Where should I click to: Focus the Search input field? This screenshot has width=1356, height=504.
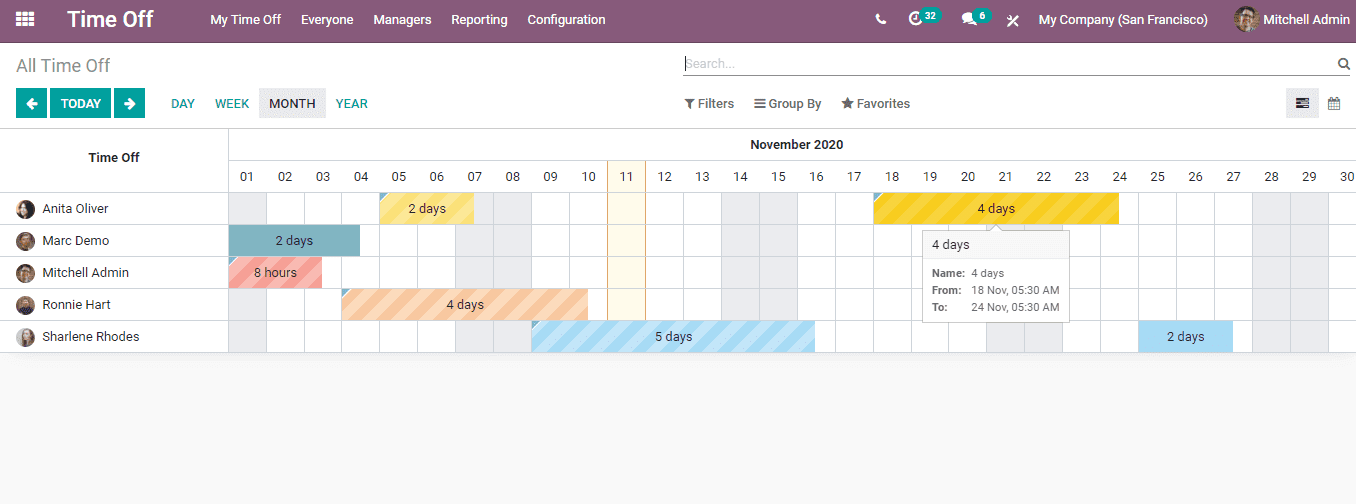[x=1008, y=64]
